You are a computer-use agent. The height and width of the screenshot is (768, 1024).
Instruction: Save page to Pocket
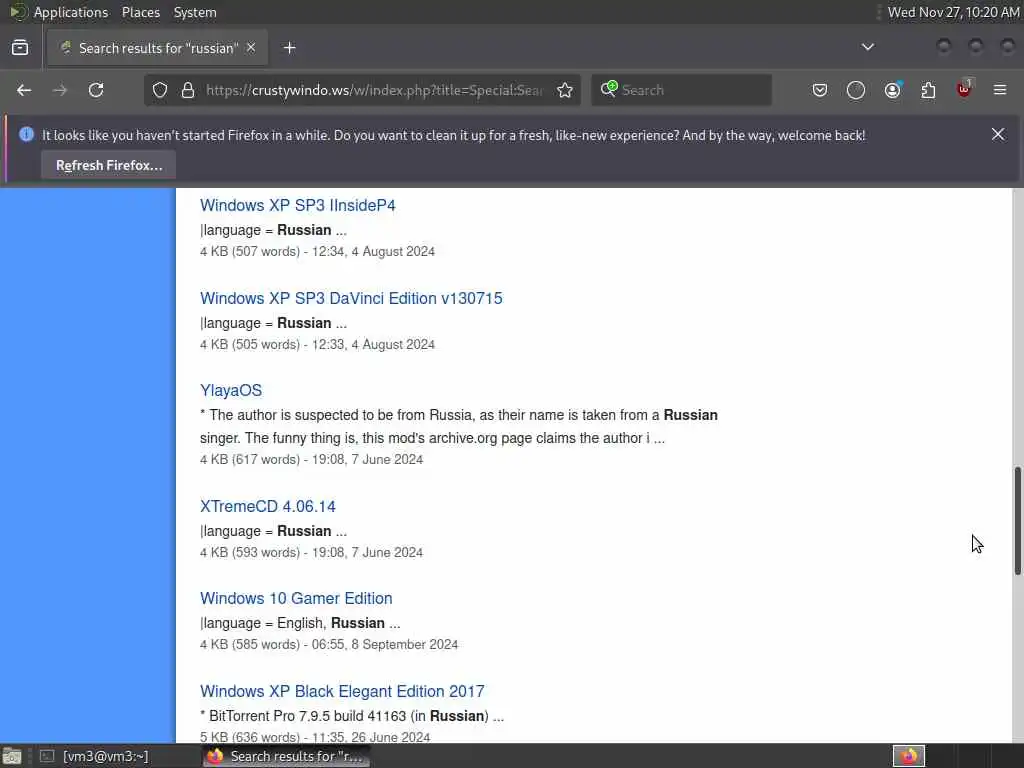[820, 90]
